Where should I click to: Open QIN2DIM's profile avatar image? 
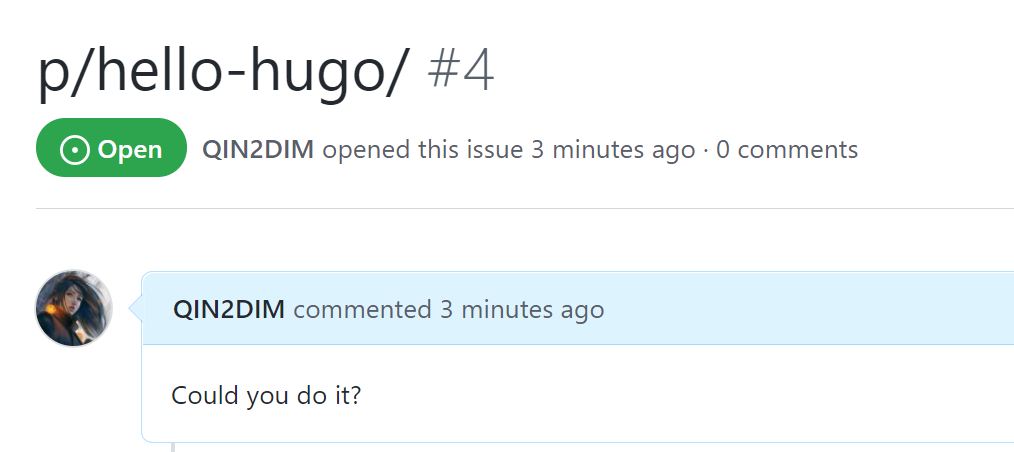(74, 308)
